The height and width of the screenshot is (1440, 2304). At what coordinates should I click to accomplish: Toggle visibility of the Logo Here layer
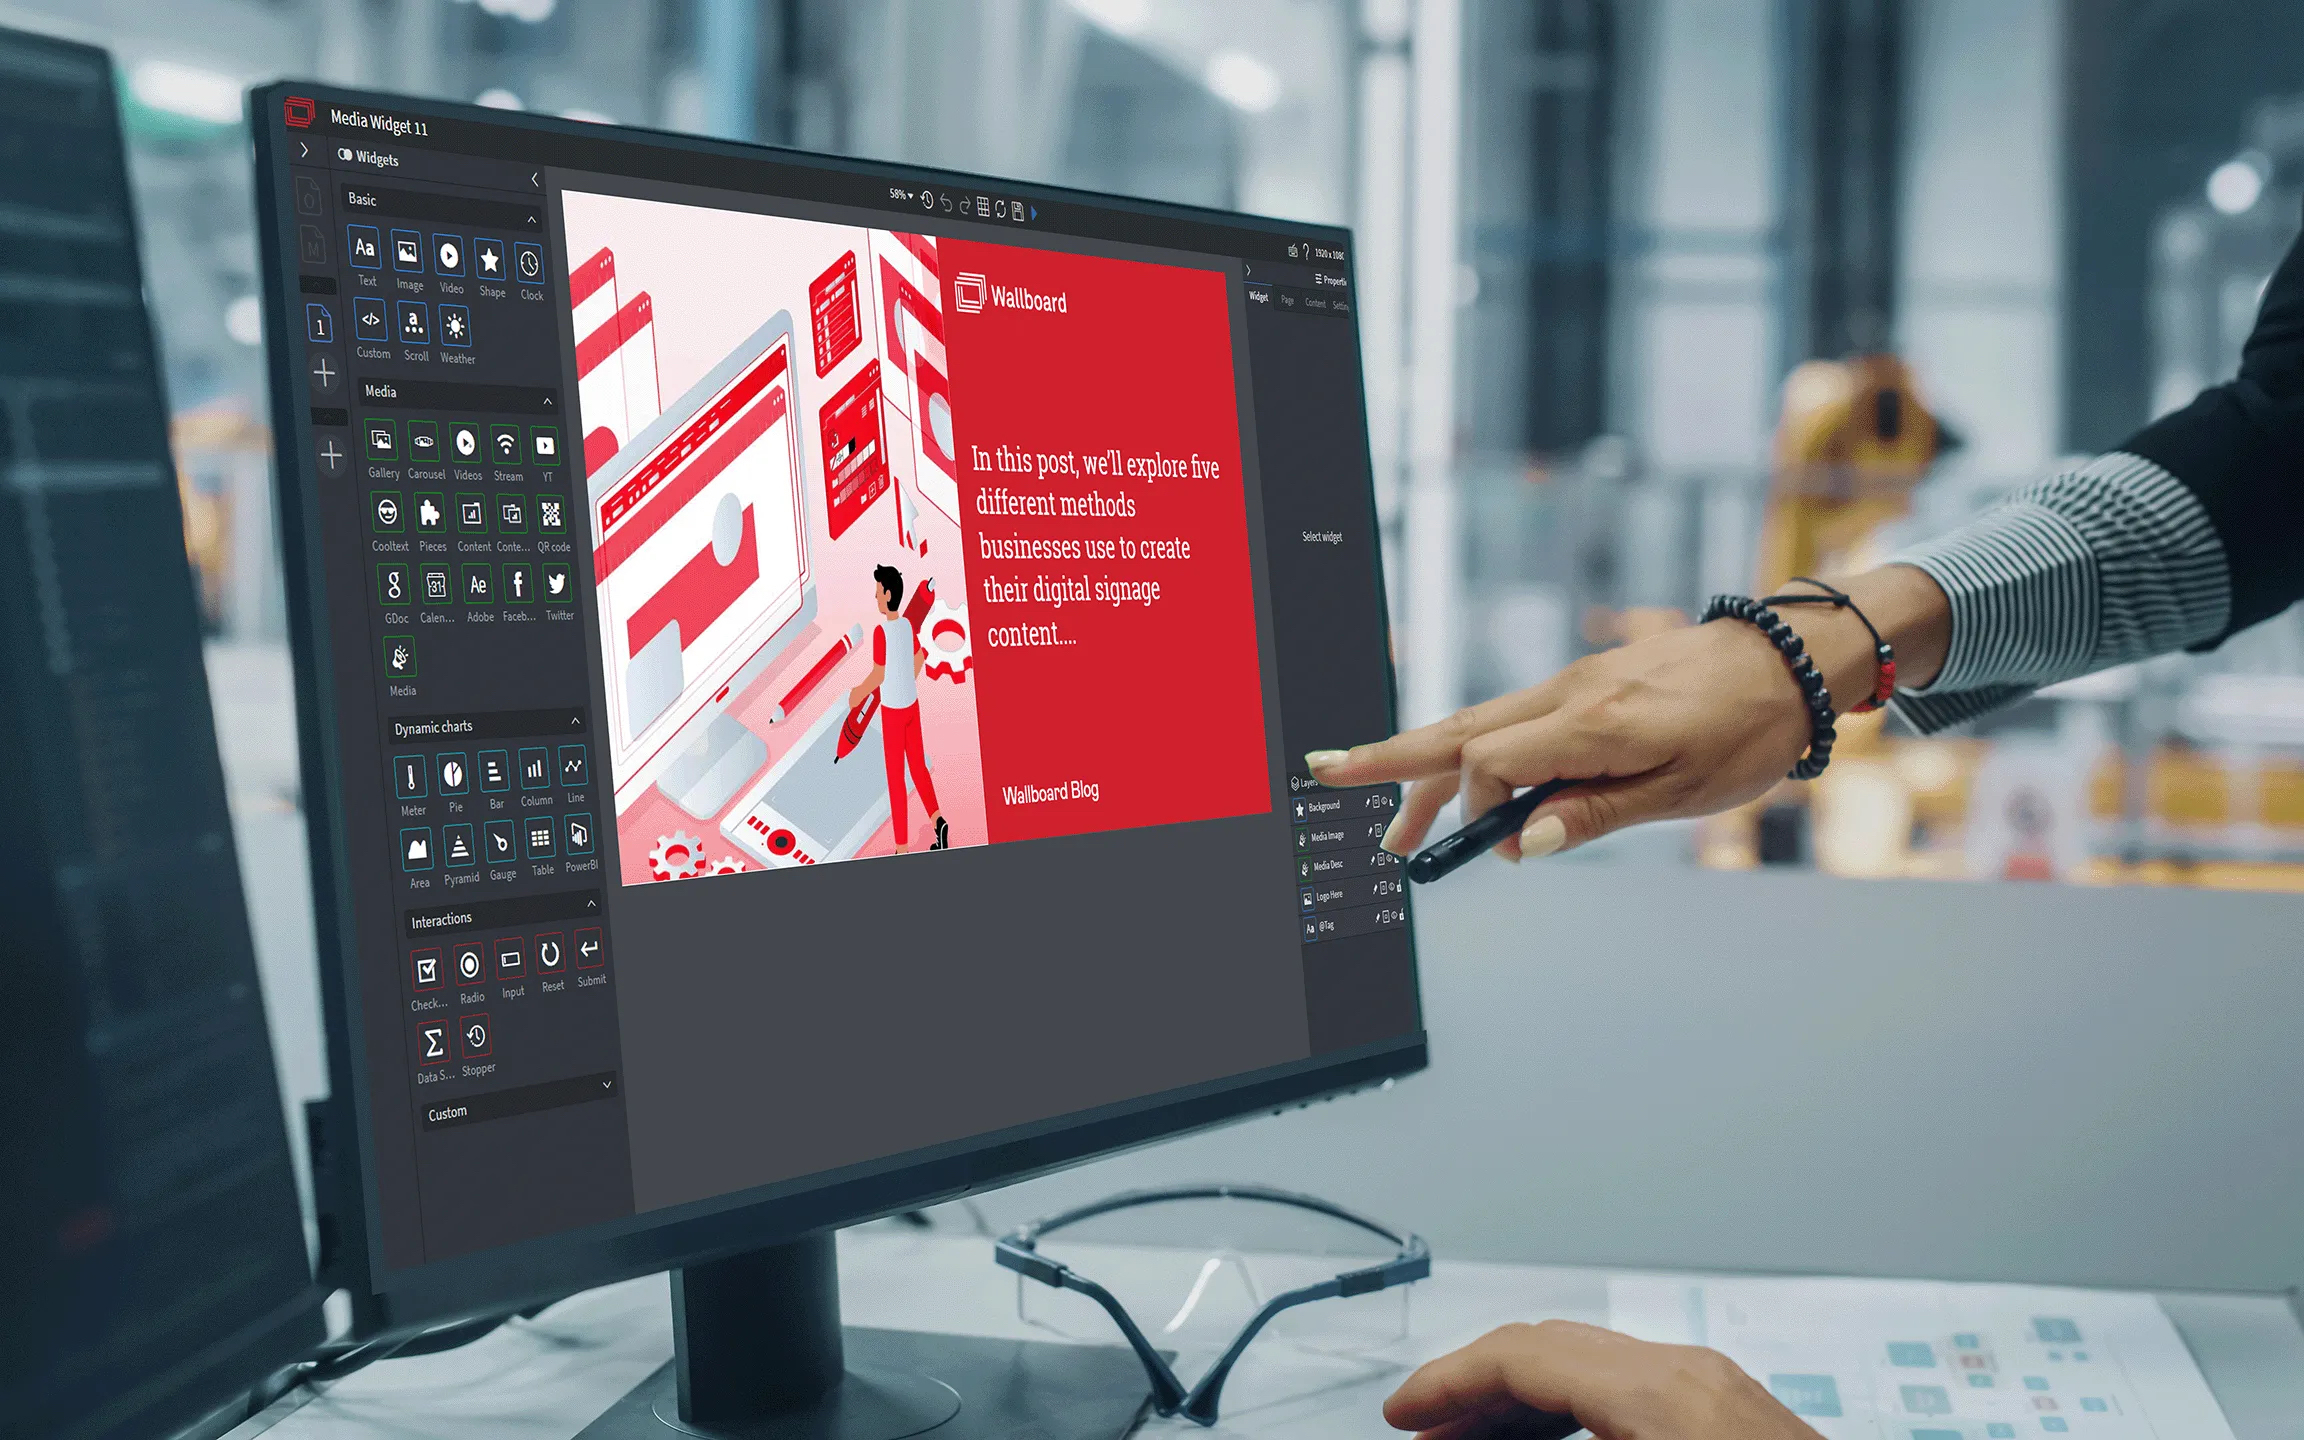[1392, 889]
